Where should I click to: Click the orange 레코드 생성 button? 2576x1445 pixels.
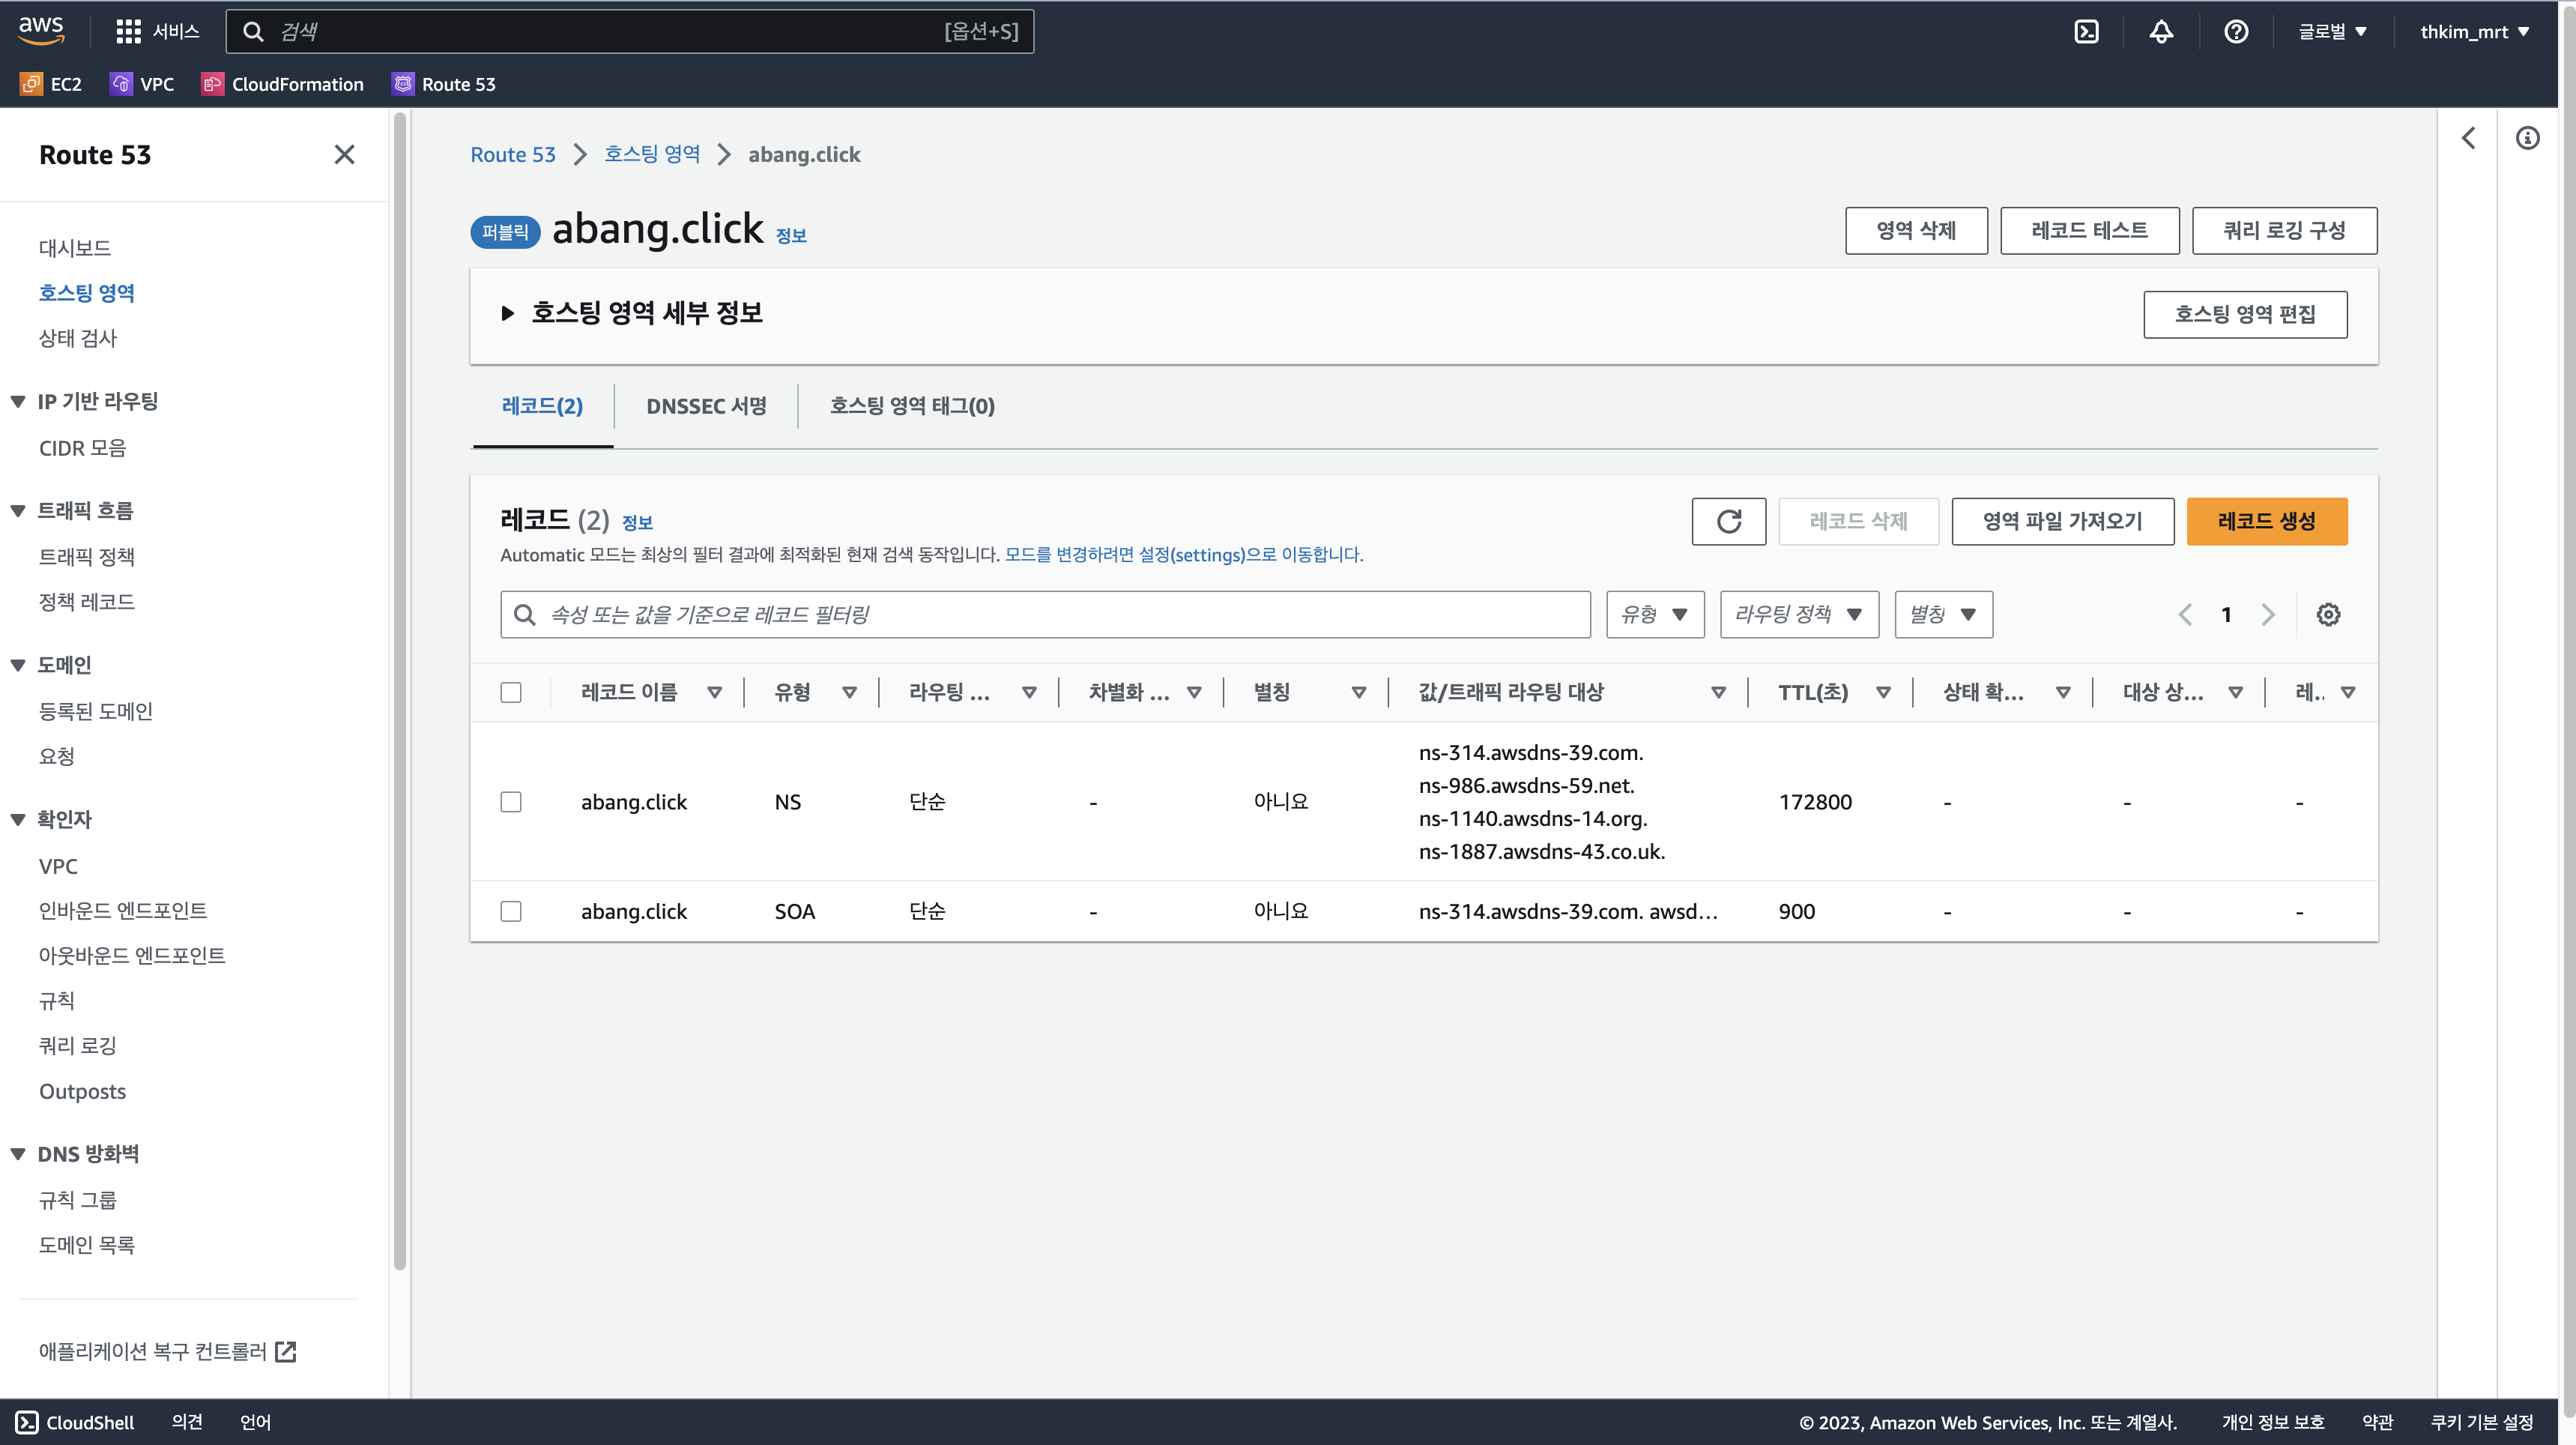point(2266,521)
